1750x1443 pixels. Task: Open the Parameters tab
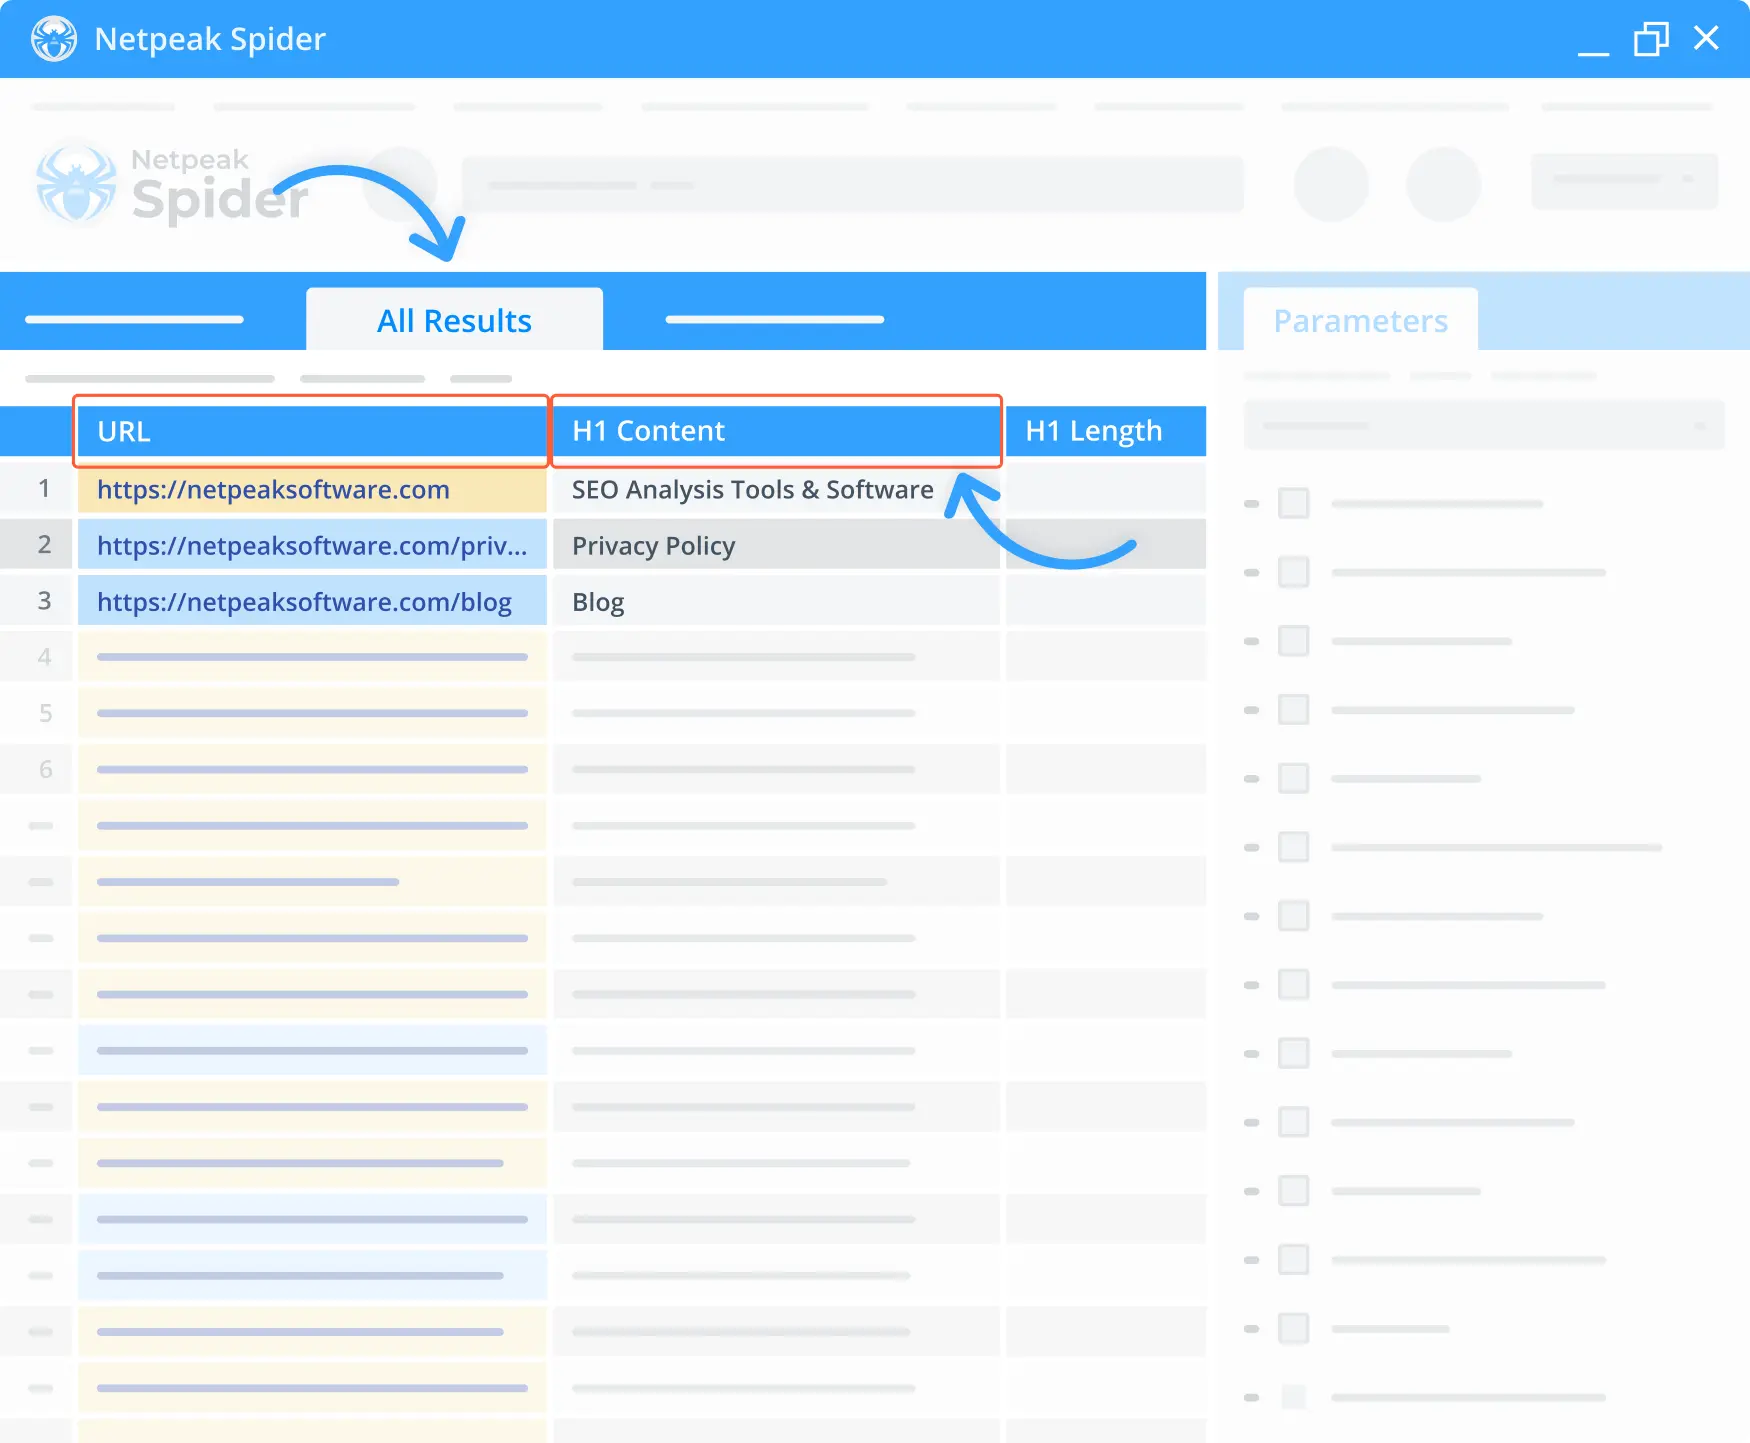point(1360,320)
